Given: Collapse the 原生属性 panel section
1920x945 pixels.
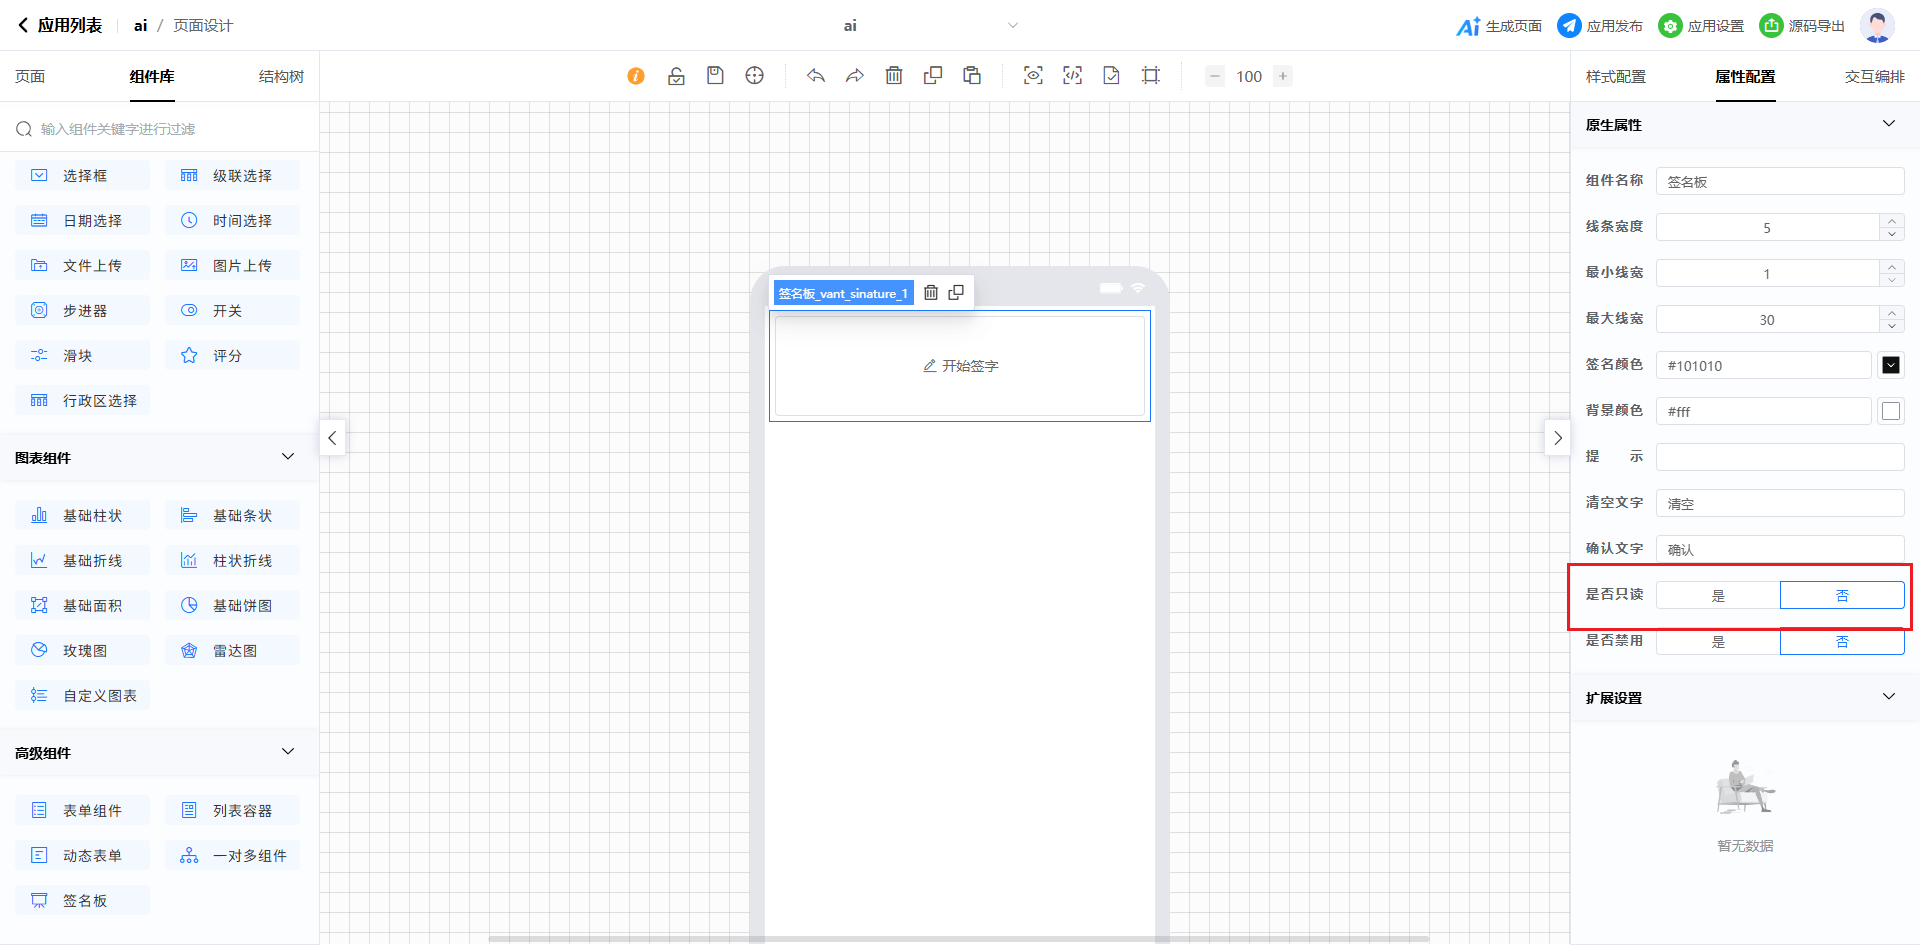Looking at the screenshot, I should click(x=1888, y=124).
